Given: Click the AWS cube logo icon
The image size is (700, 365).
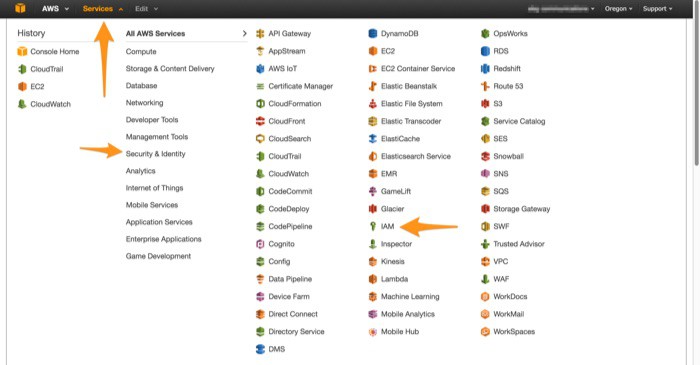Looking at the screenshot, I should pos(20,8).
